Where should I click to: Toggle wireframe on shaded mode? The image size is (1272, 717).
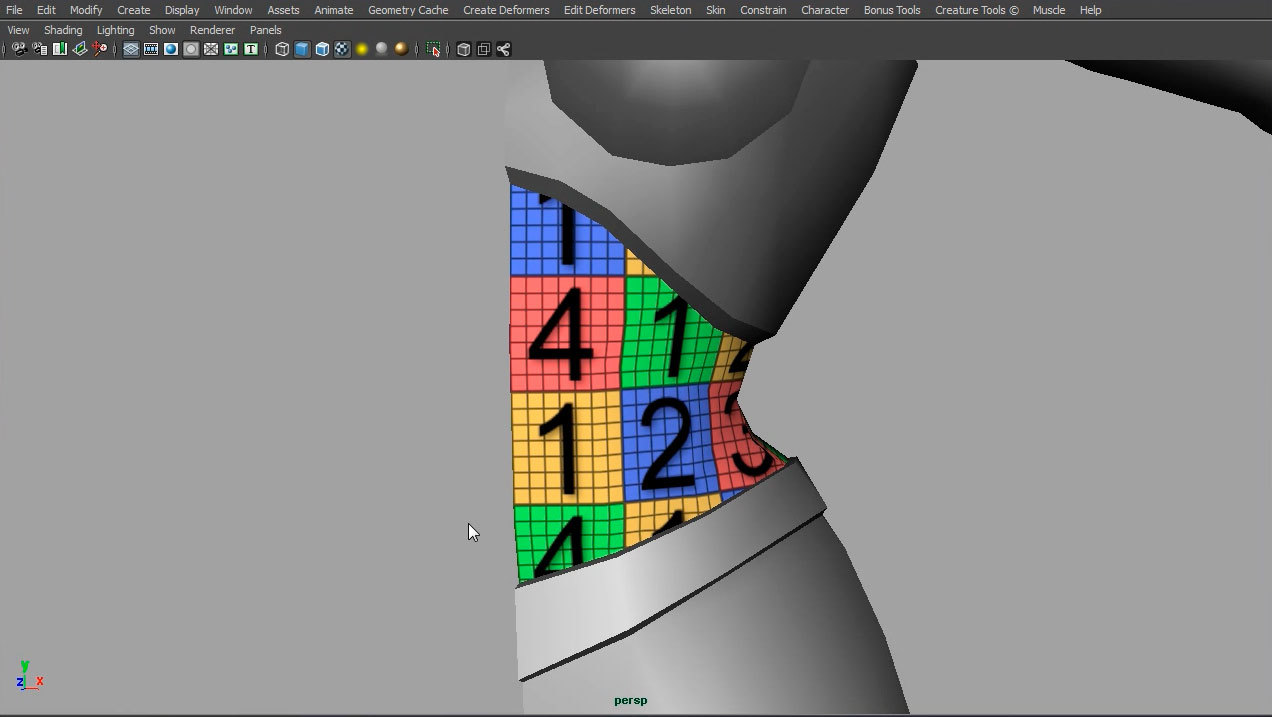pyautogui.click(x=322, y=49)
